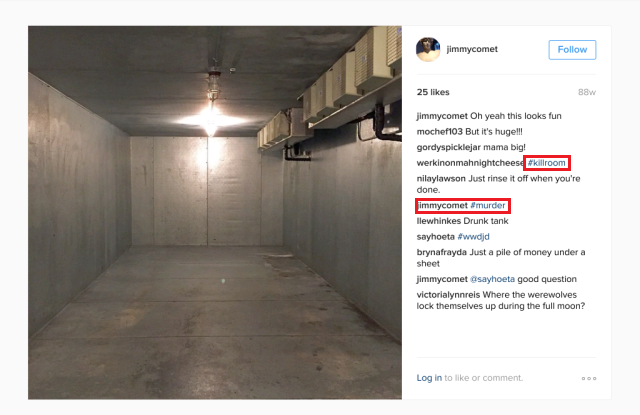Open the jimmycomet username in the header

472,49
